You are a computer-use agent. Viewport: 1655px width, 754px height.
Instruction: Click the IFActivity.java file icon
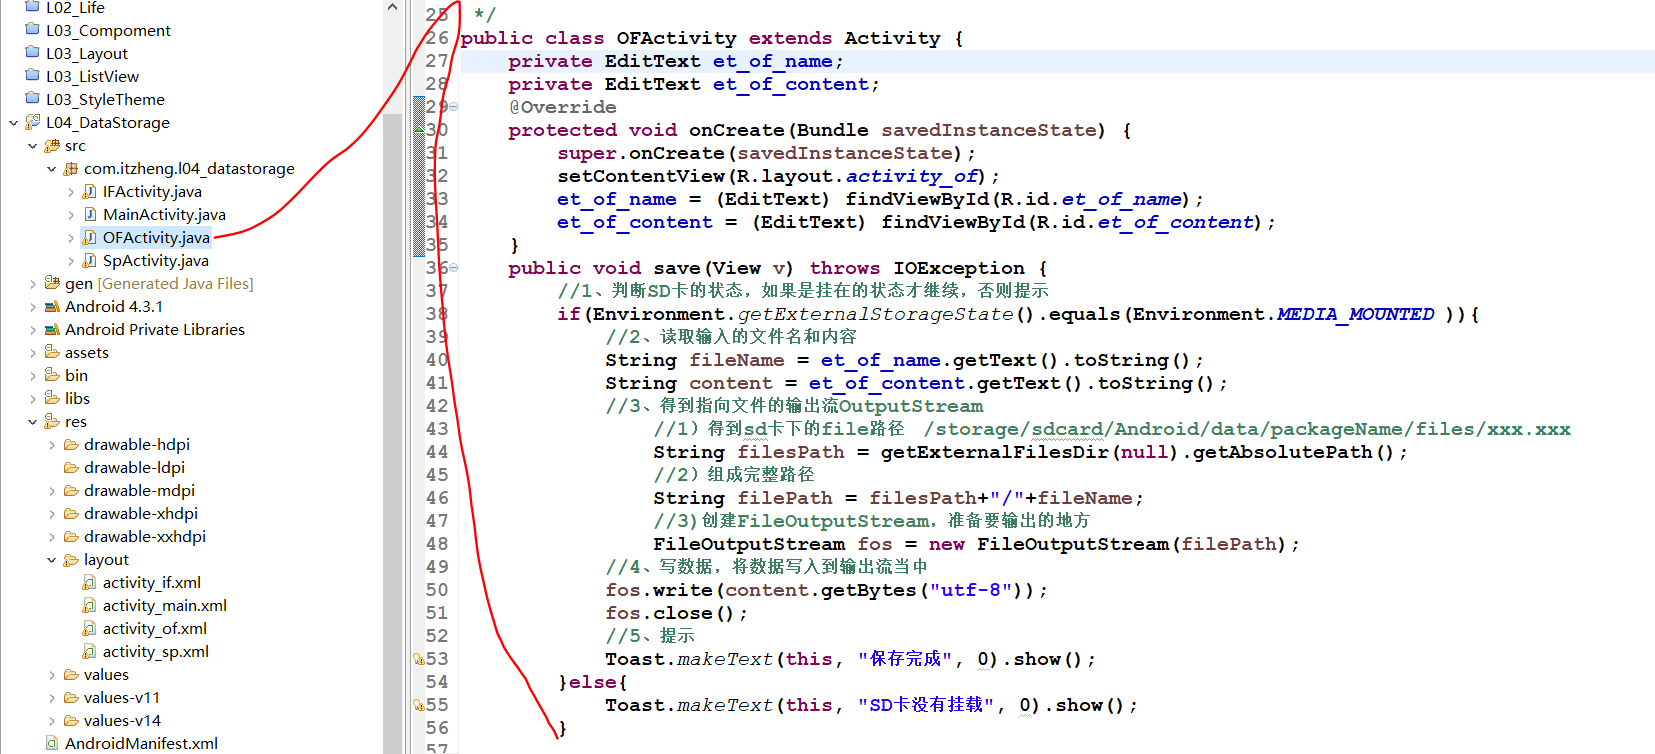90,191
